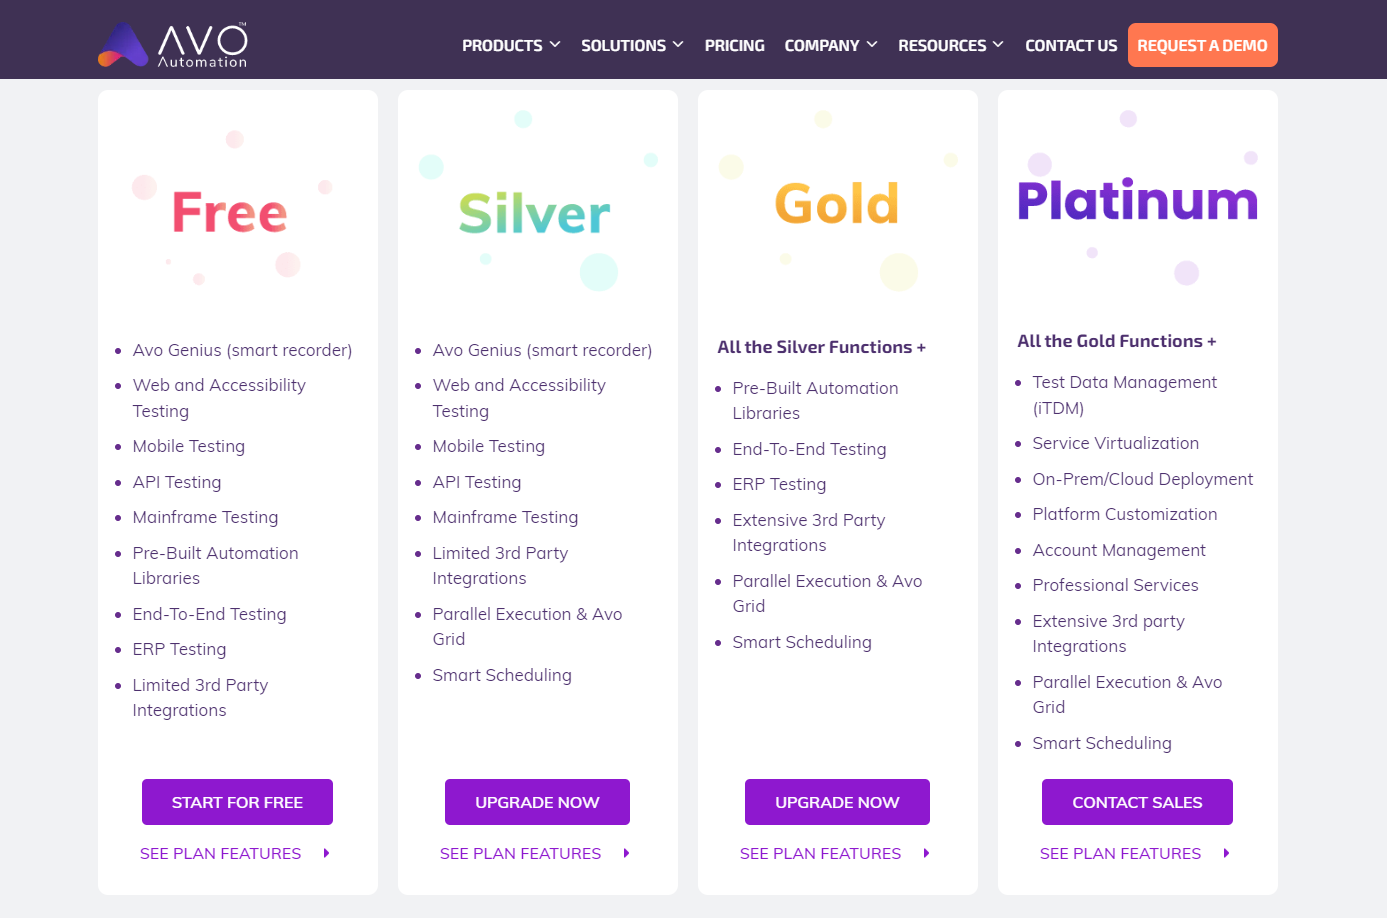1387x918 pixels.
Task: Go to Contact Us
Action: point(1071,45)
